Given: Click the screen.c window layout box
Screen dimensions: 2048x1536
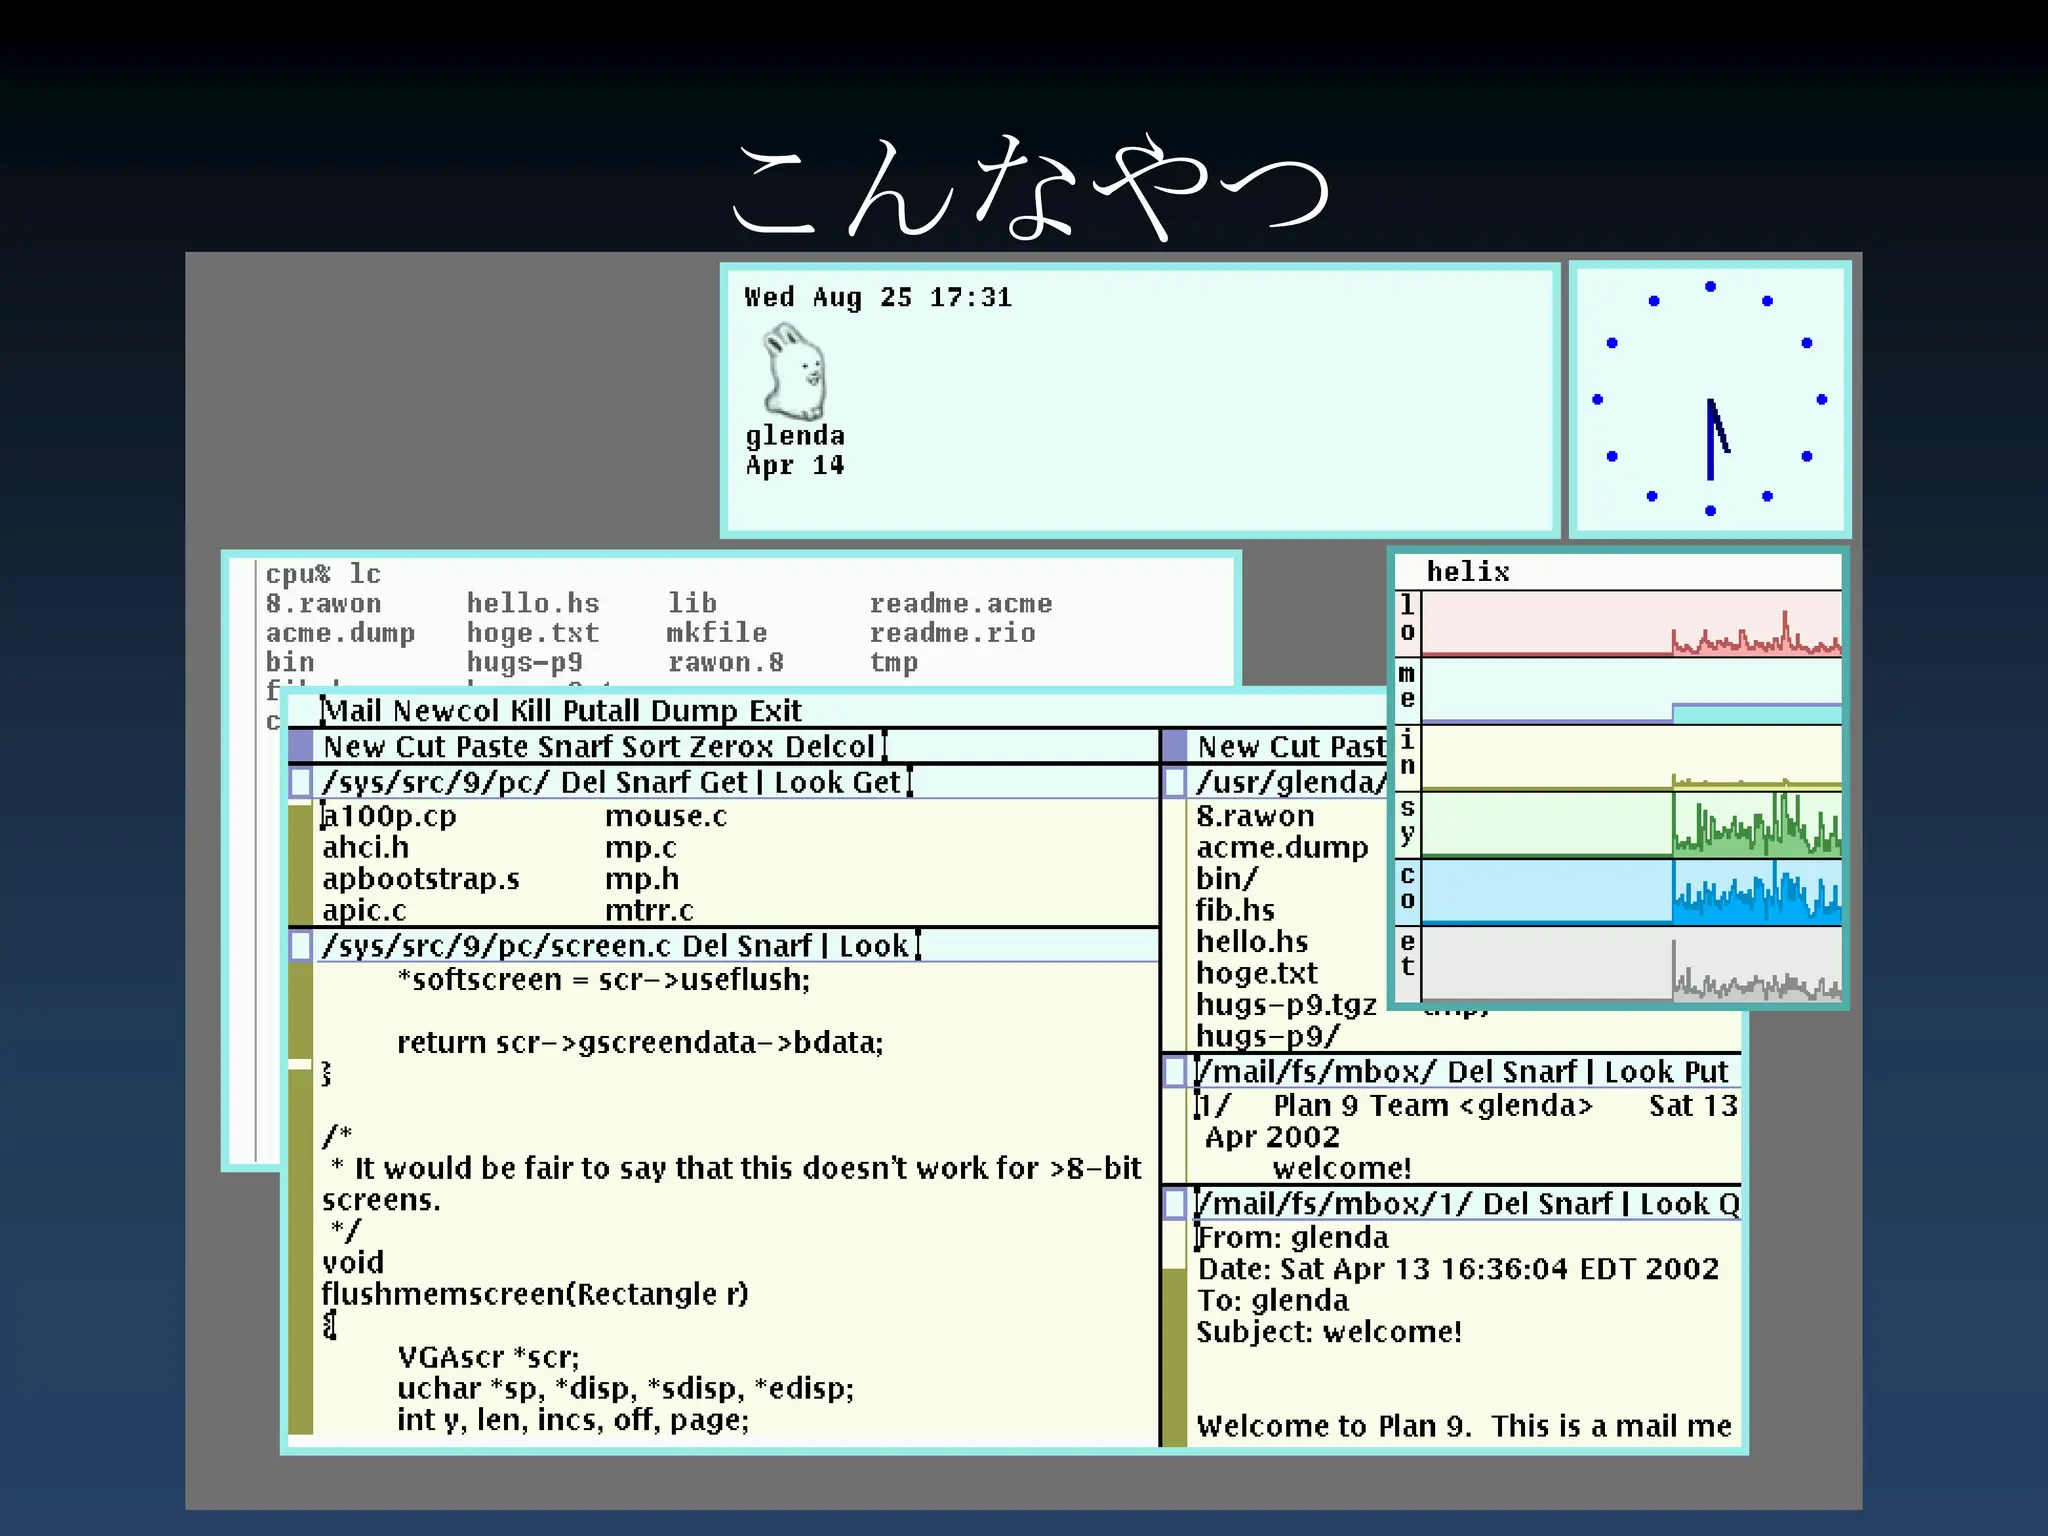Looking at the screenshot, I should [x=300, y=946].
